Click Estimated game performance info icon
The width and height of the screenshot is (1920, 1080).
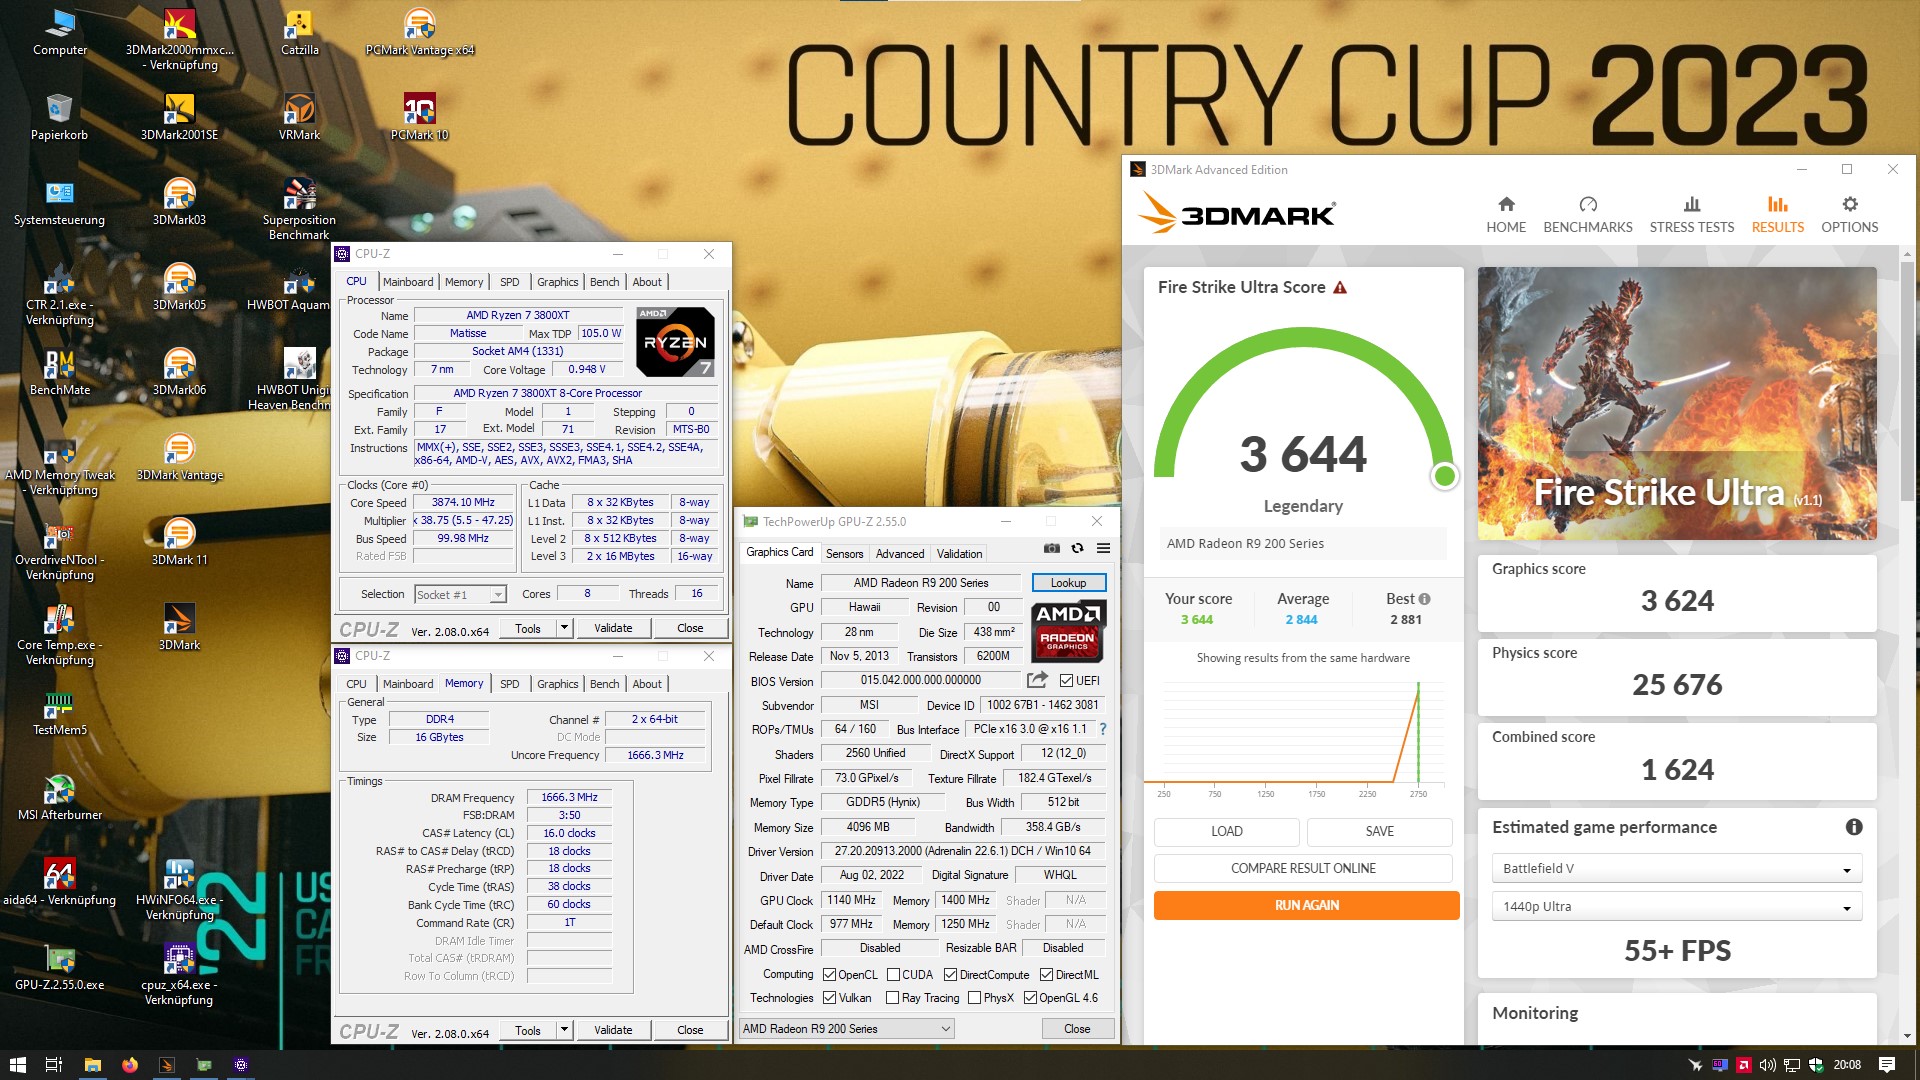[x=1853, y=827]
